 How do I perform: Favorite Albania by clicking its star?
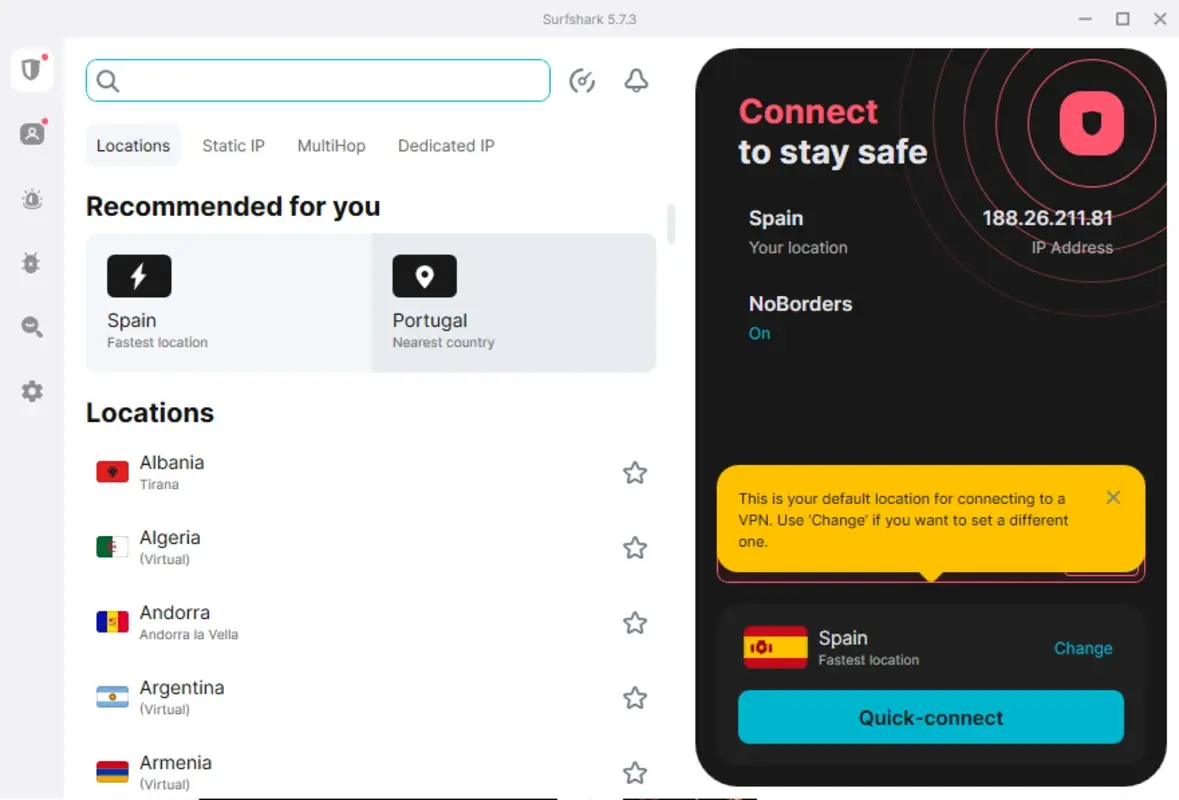[635, 472]
